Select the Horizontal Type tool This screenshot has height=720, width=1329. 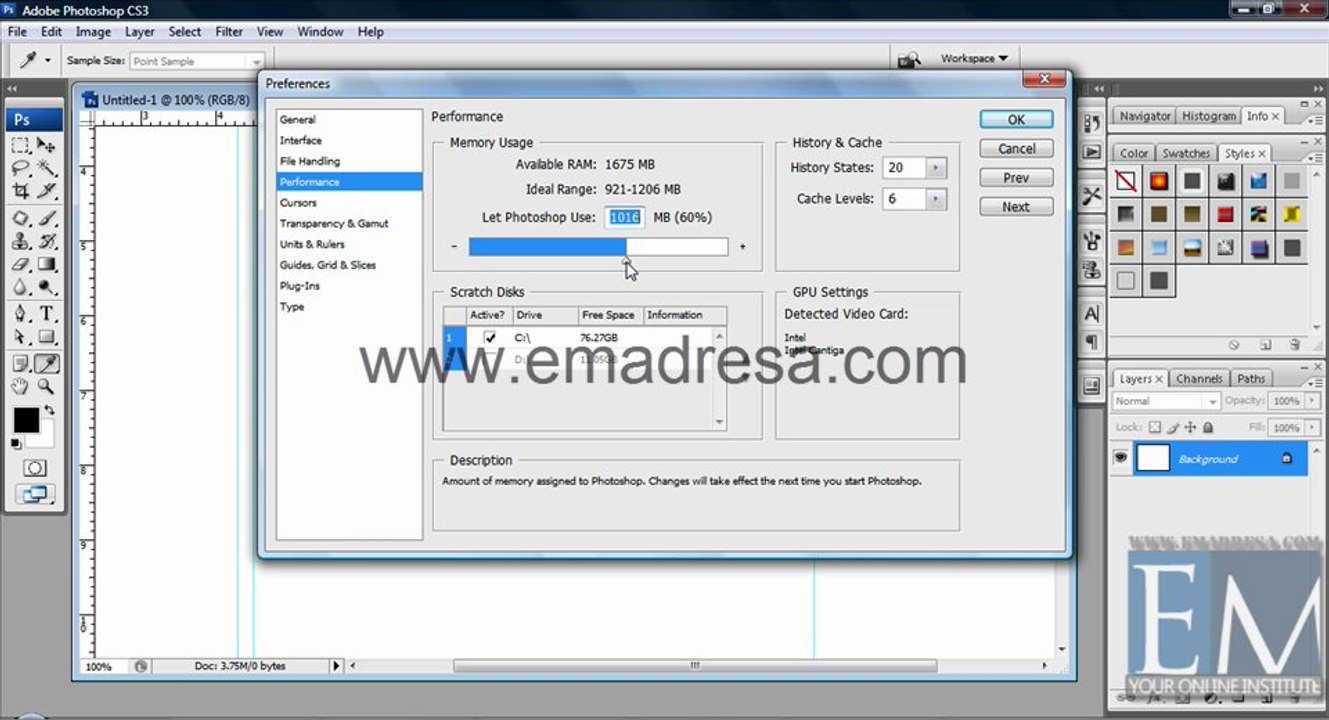point(46,314)
